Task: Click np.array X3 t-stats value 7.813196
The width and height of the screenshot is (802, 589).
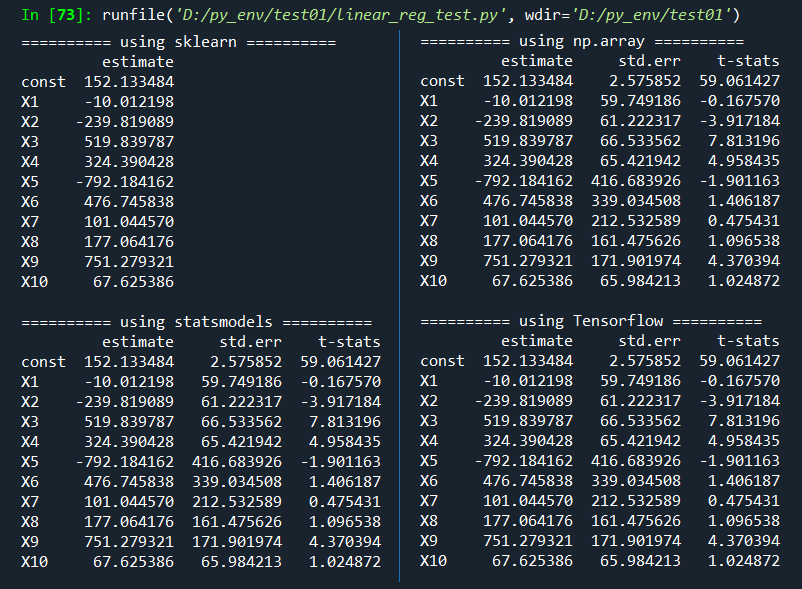Action: click(x=744, y=141)
